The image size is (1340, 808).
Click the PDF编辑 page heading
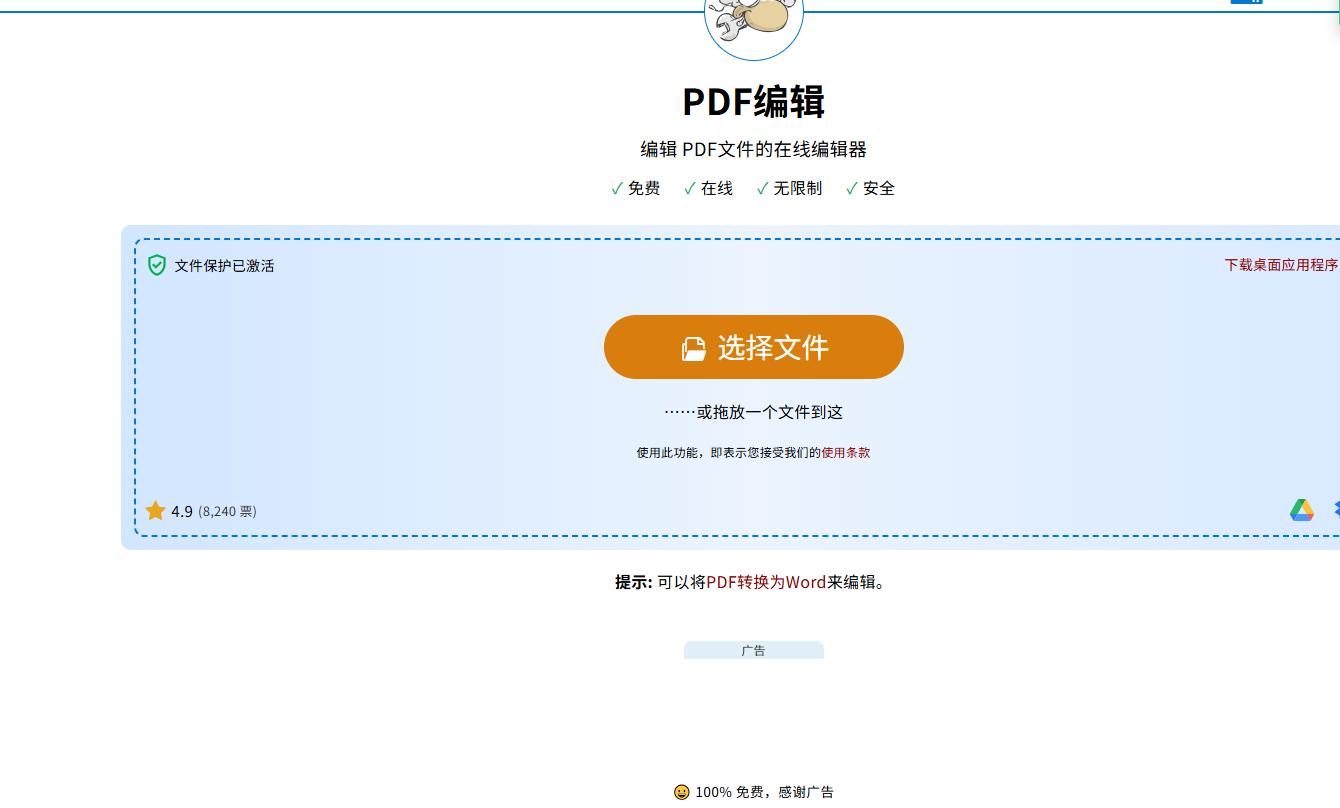(x=754, y=101)
